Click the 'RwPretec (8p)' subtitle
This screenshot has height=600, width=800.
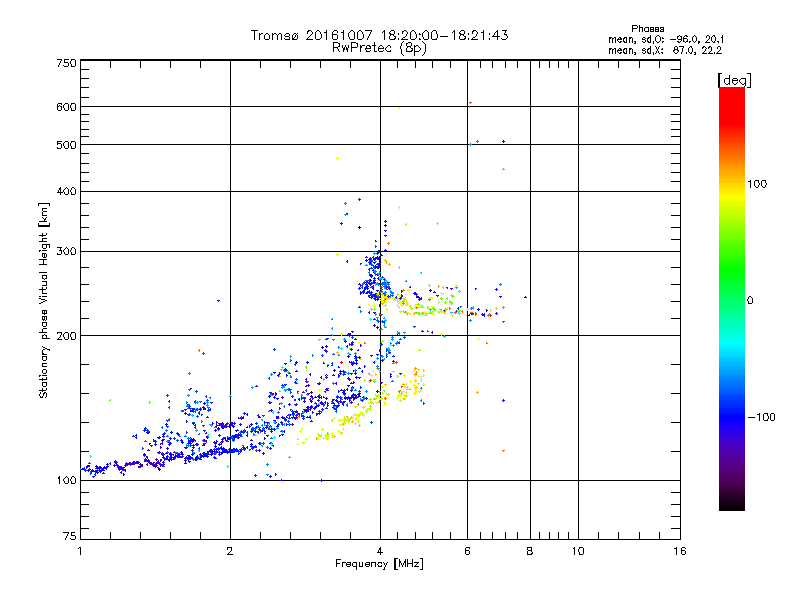pos(379,48)
